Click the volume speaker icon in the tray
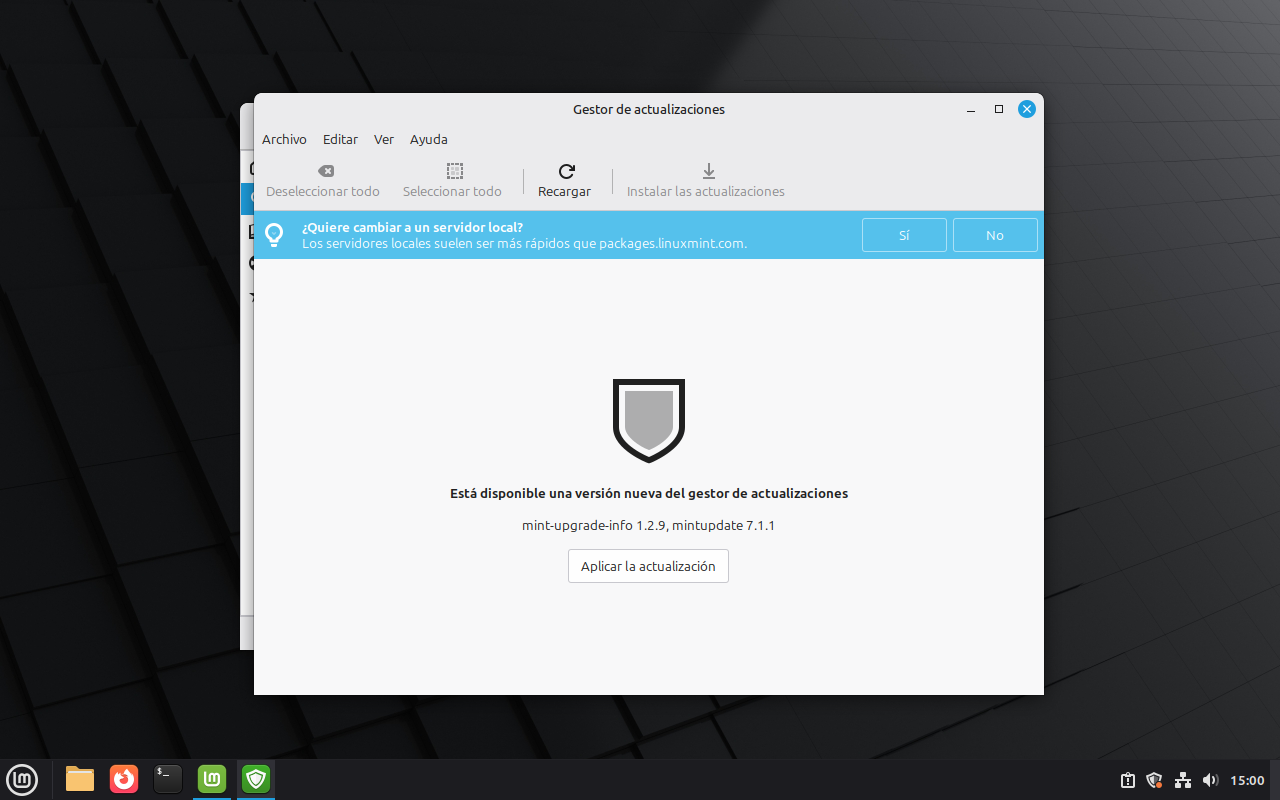The image size is (1280, 800). [1210, 780]
